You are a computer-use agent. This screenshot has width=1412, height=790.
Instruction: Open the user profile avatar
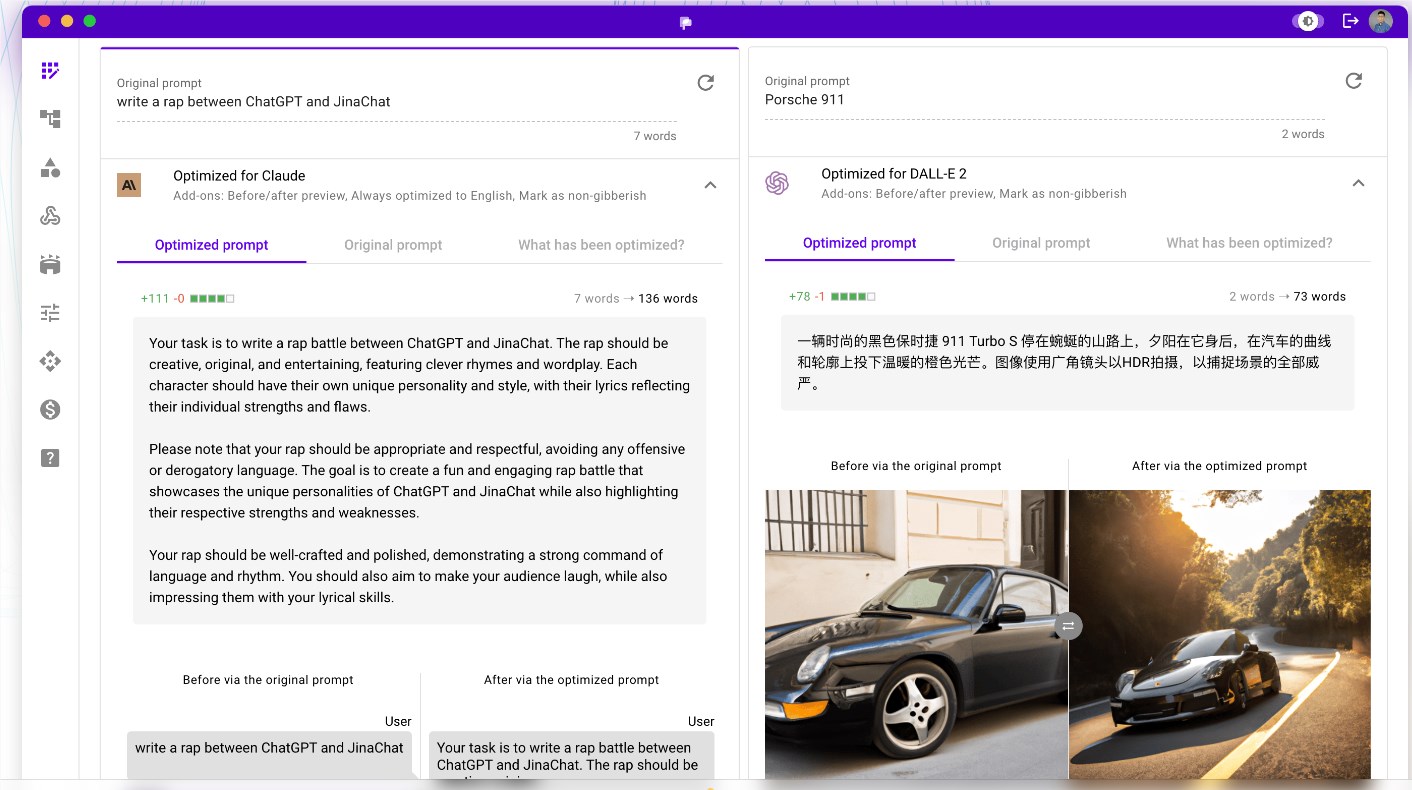[x=1381, y=21]
